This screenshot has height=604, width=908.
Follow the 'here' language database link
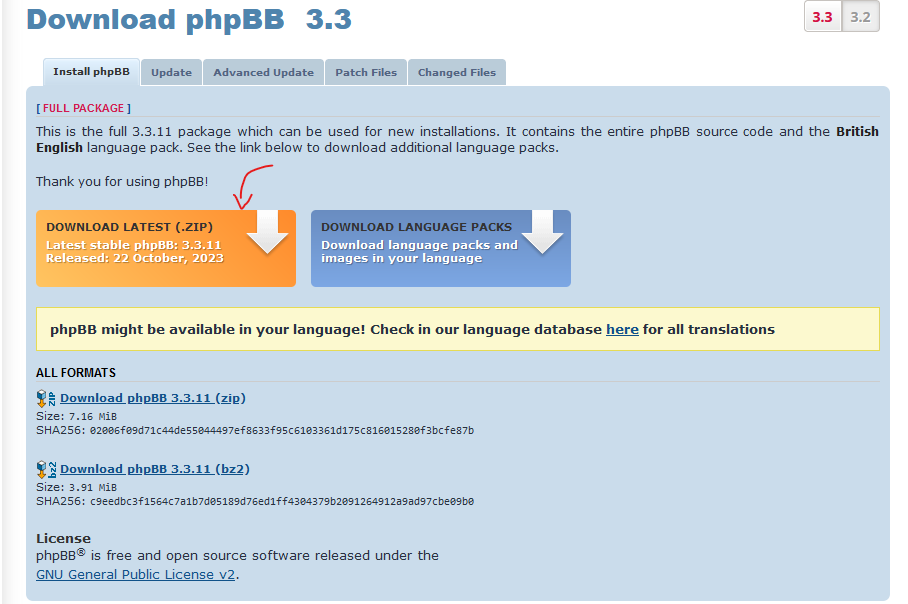click(x=622, y=330)
